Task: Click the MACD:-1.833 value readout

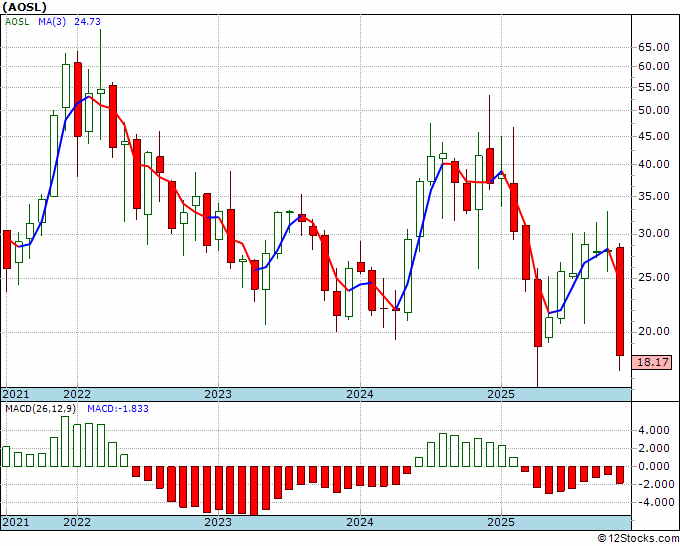Action: click(x=118, y=409)
